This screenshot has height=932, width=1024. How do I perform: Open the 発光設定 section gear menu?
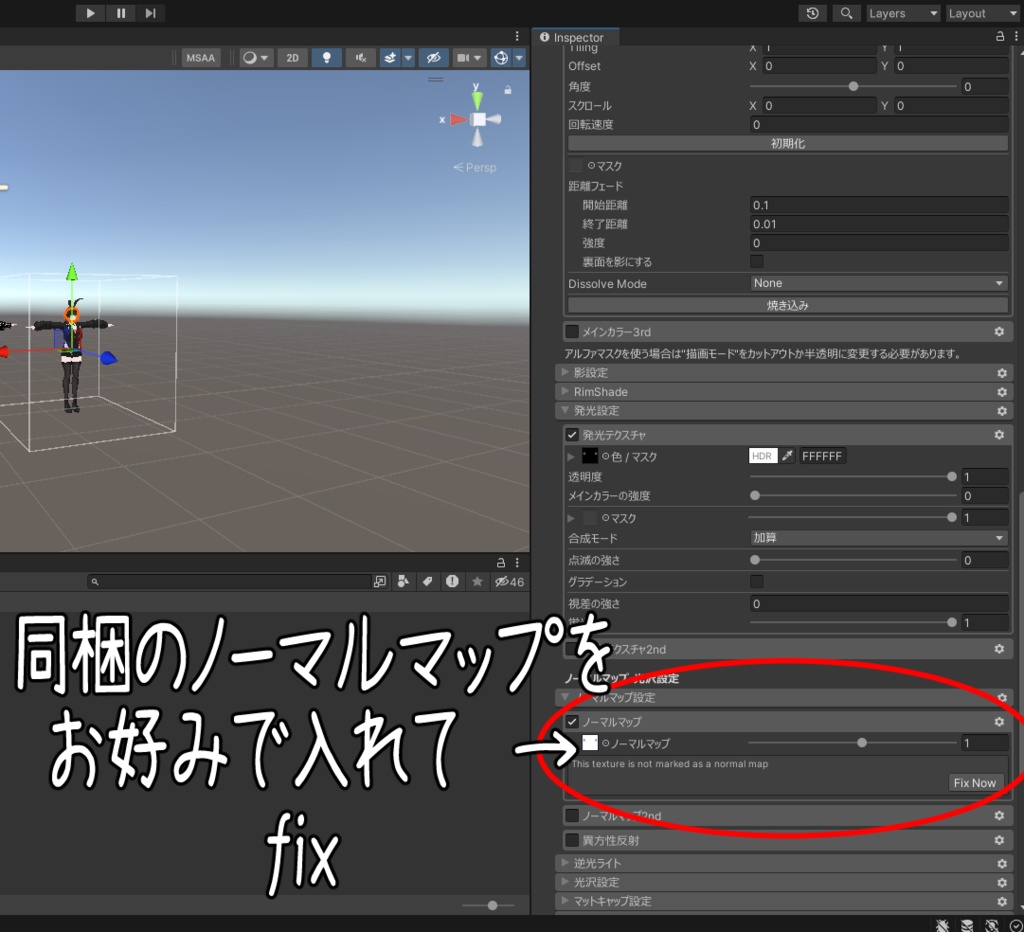click(1001, 411)
